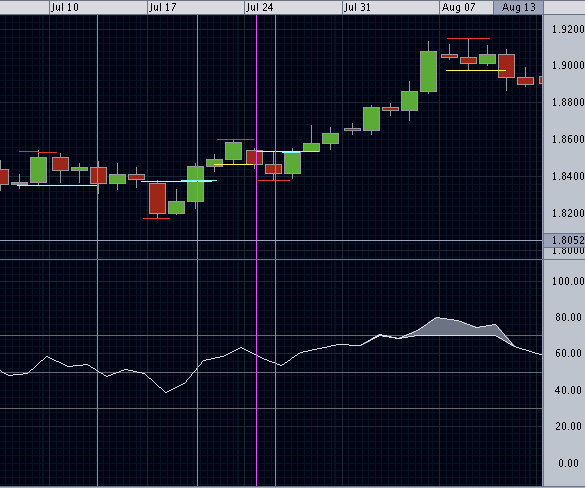Click the Aug 07 date header

coord(459,7)
